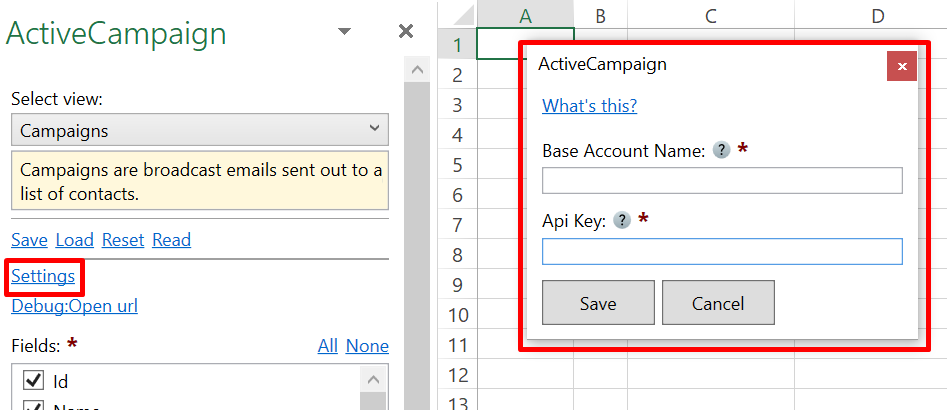Select row 10 header
This screenshot has height=410, width=947.
(x=457, y=315)
